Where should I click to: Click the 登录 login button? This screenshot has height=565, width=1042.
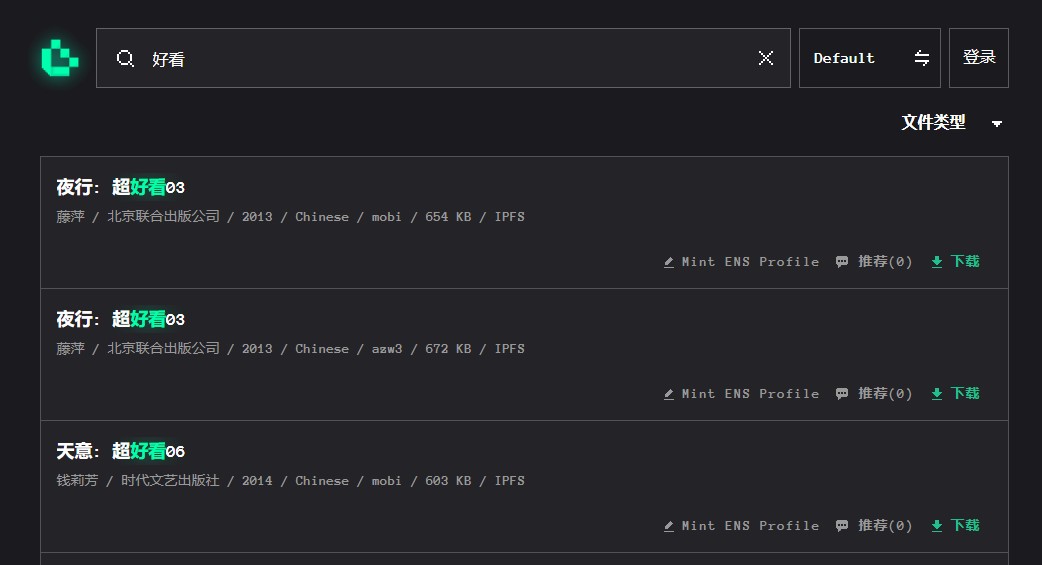978,58
